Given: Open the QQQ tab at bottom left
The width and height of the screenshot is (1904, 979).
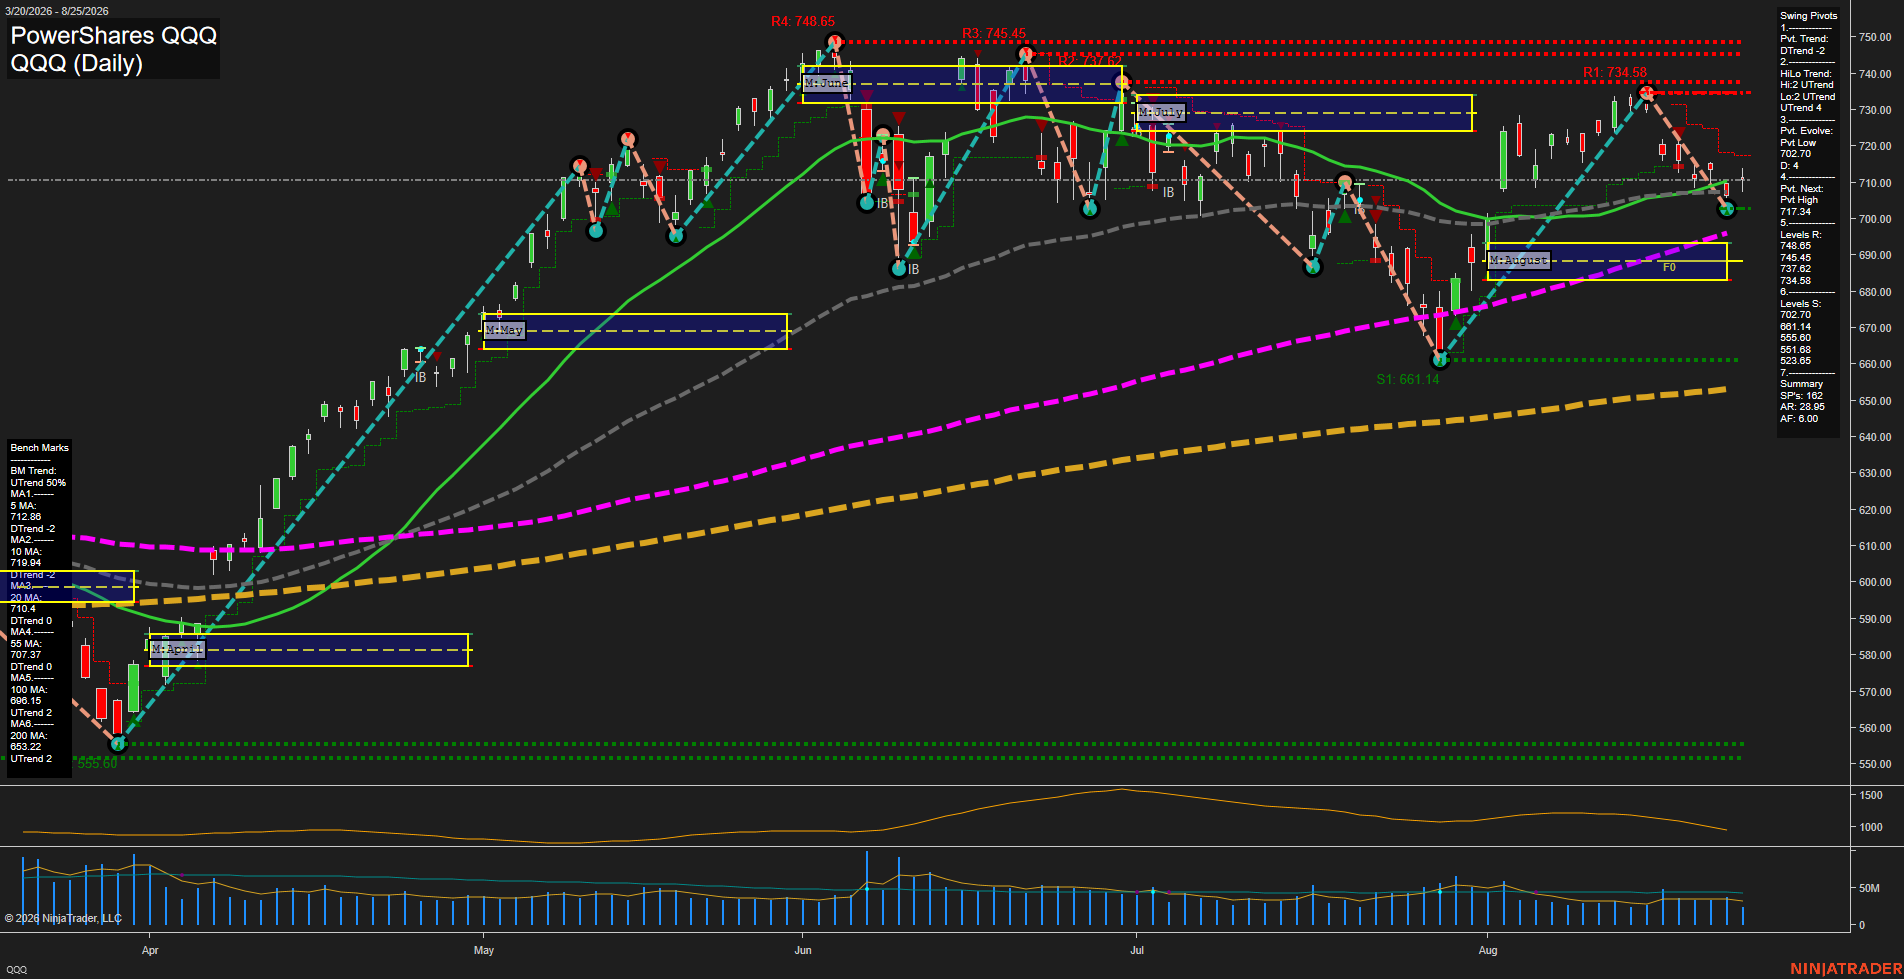Looking at the screenshot, I should point(17,969).
